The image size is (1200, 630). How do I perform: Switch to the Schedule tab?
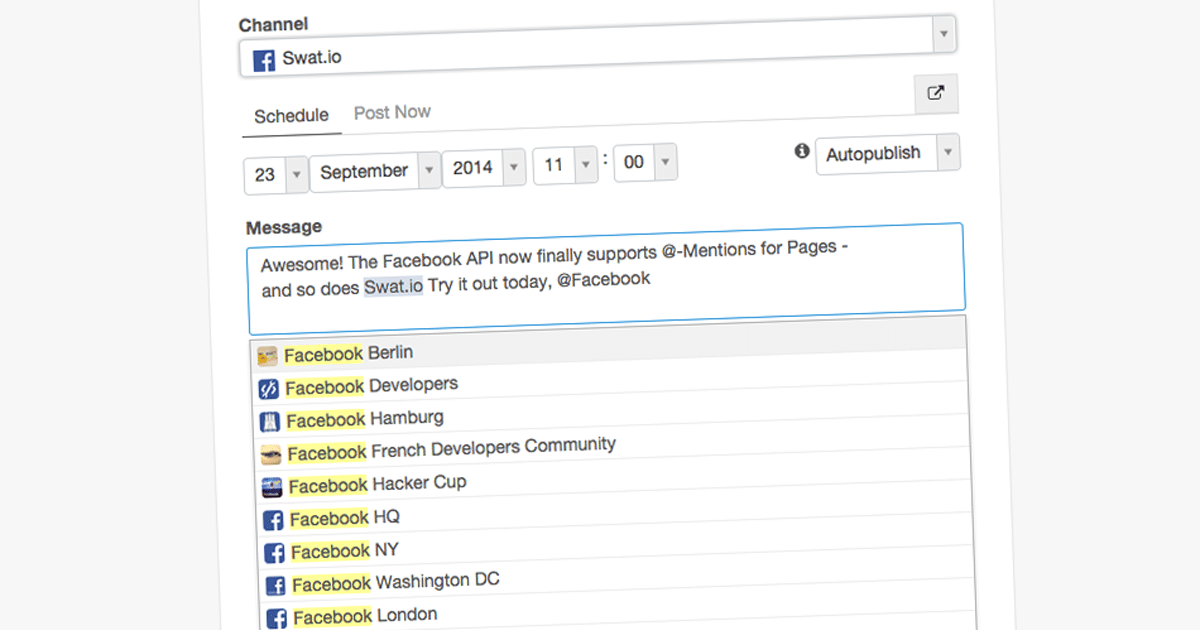point(291,116)
